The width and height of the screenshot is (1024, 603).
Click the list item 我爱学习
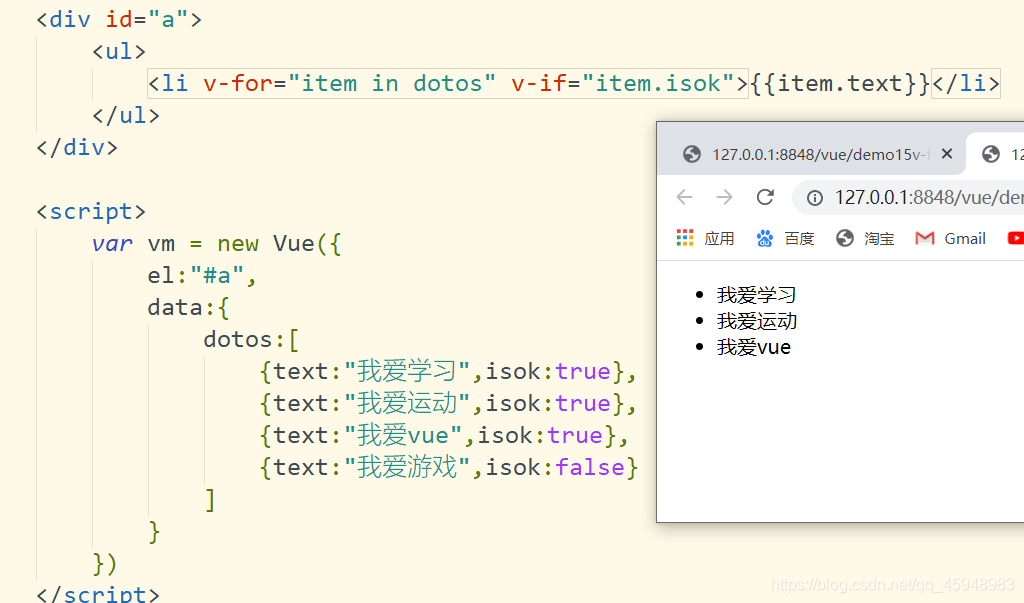(756, 295)
